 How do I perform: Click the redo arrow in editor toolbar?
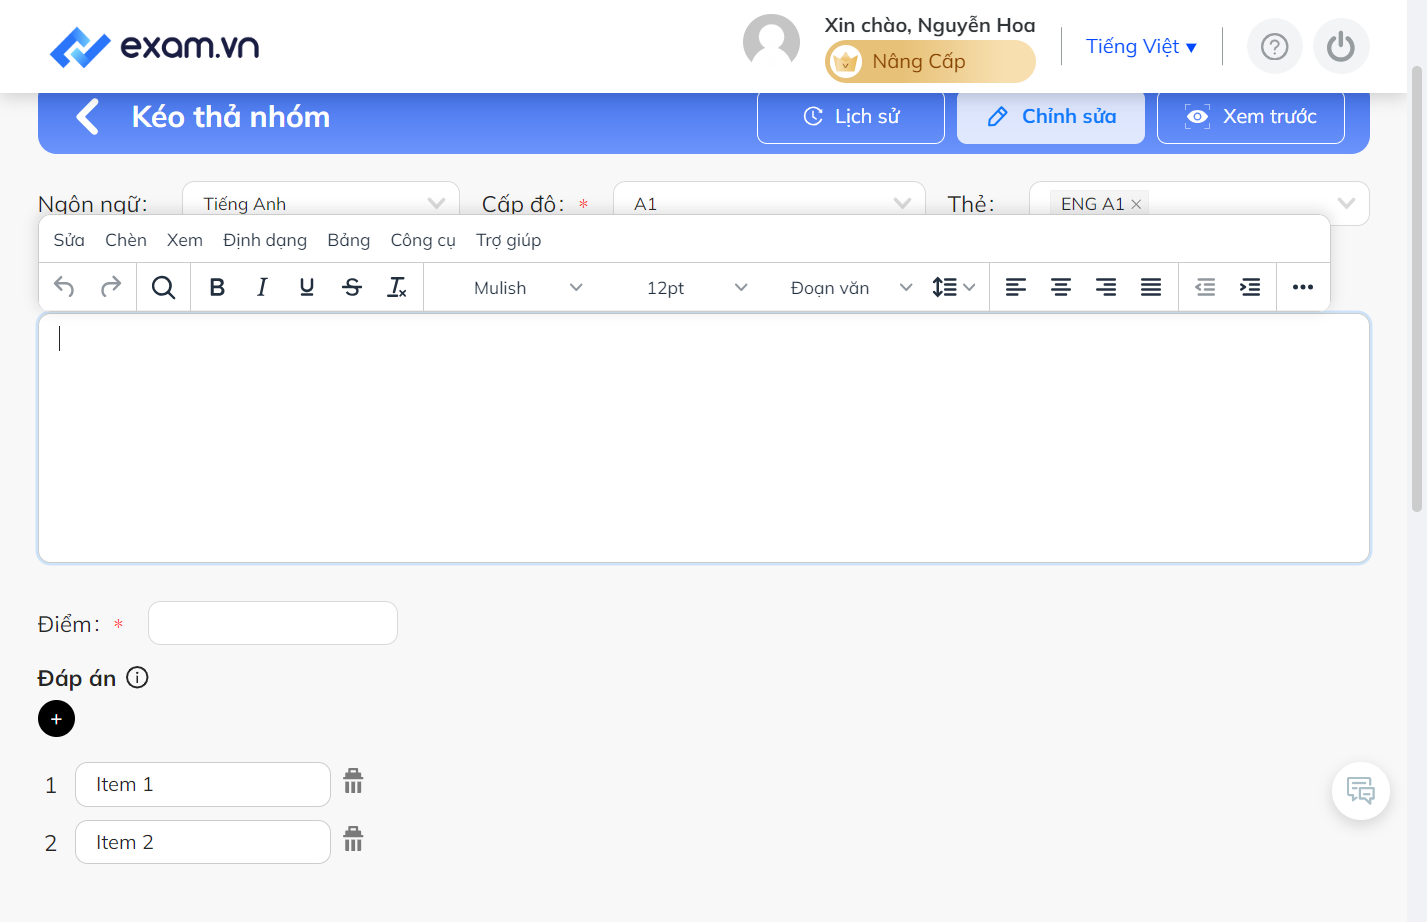coord(111,287)
